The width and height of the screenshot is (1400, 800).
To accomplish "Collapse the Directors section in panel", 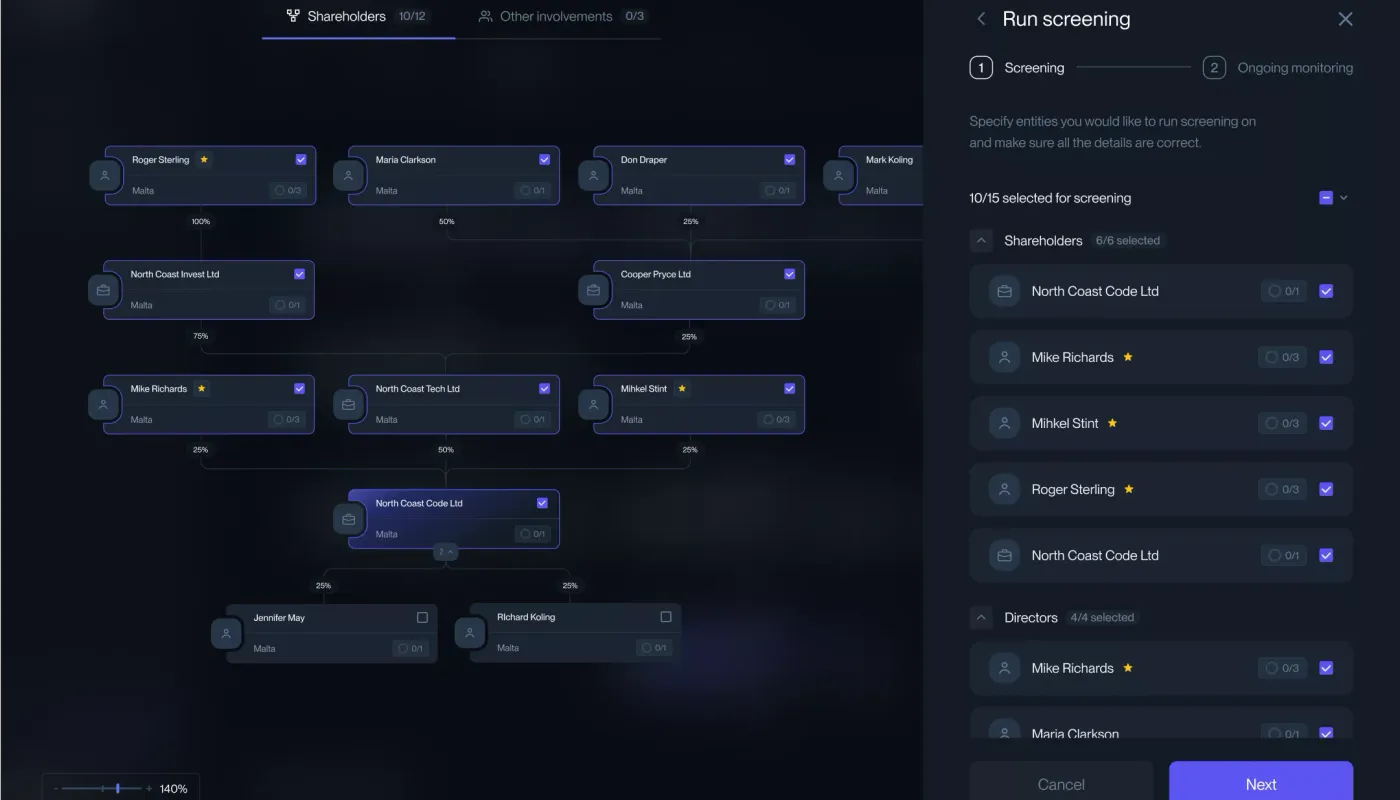I will click(981, 618).
